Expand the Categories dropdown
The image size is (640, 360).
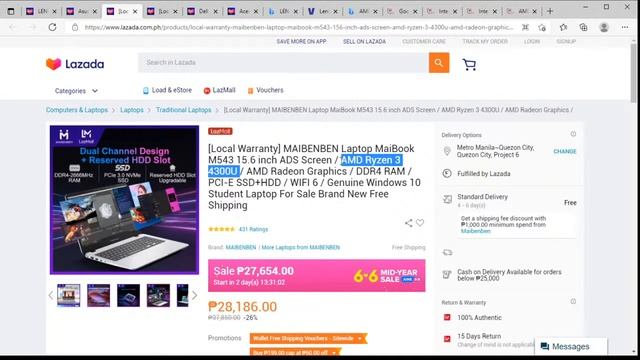[x=76, y=91]
